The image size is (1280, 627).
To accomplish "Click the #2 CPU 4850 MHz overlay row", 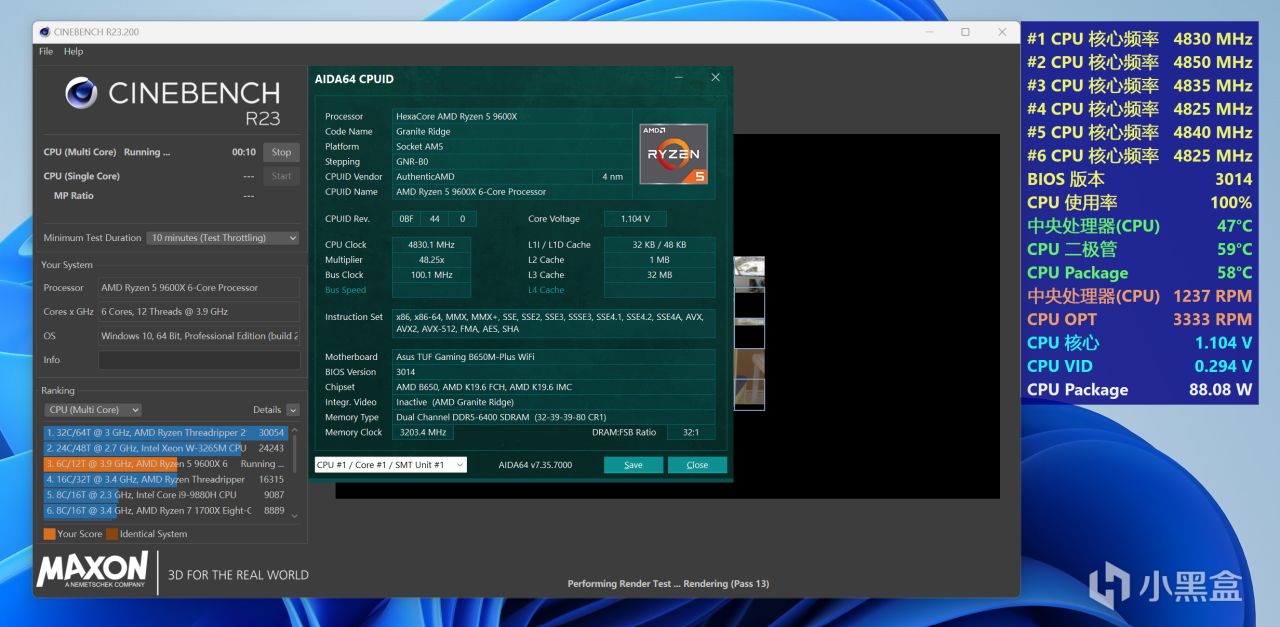I will click(x=1140, y=62).
